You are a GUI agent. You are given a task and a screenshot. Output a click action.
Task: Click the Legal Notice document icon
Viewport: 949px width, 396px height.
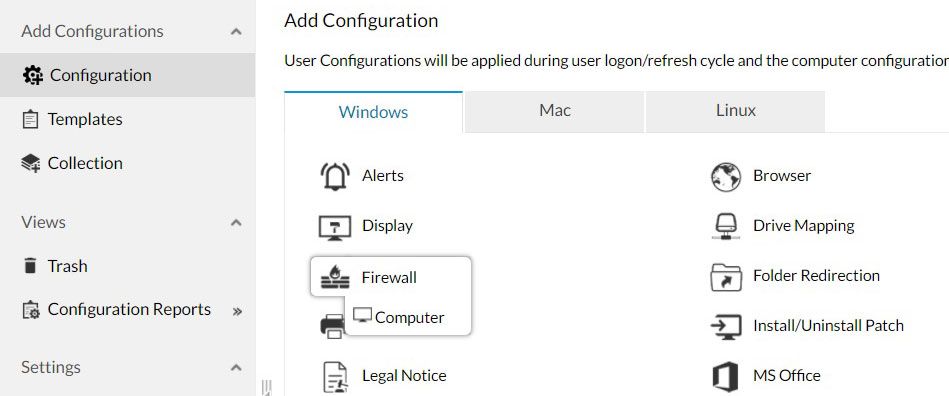pos(335,376)
